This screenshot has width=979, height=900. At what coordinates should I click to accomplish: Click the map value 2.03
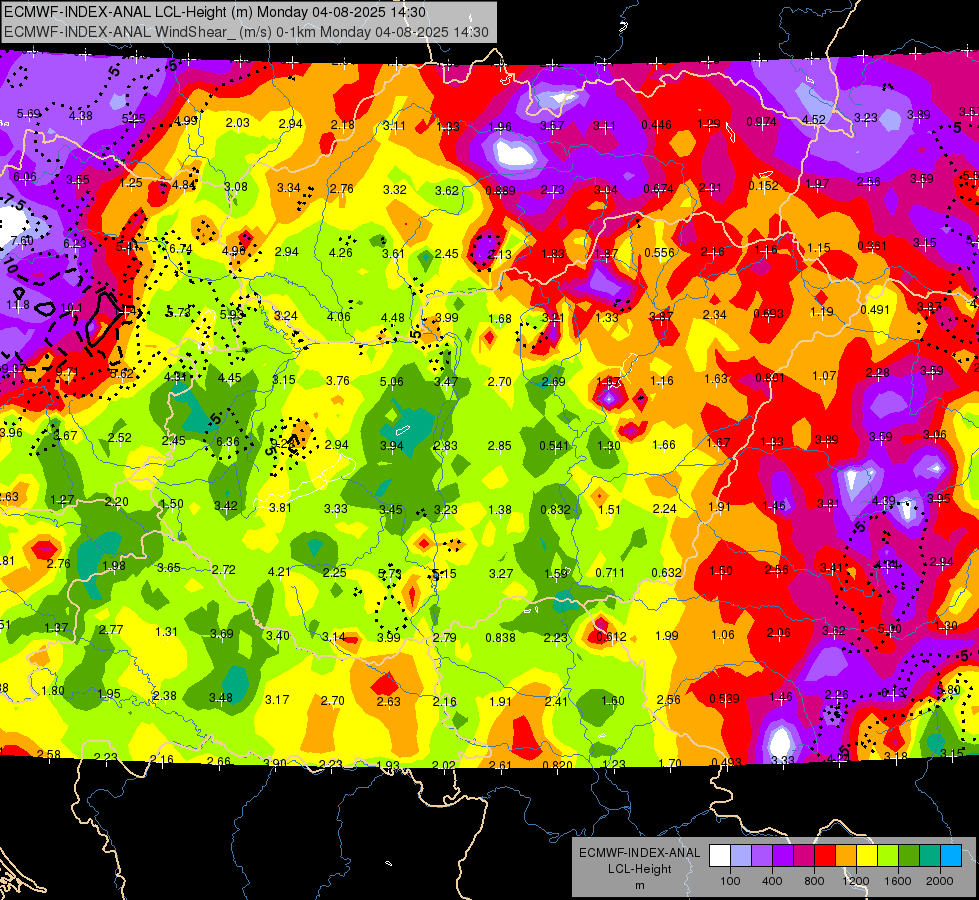pos(238,123)
